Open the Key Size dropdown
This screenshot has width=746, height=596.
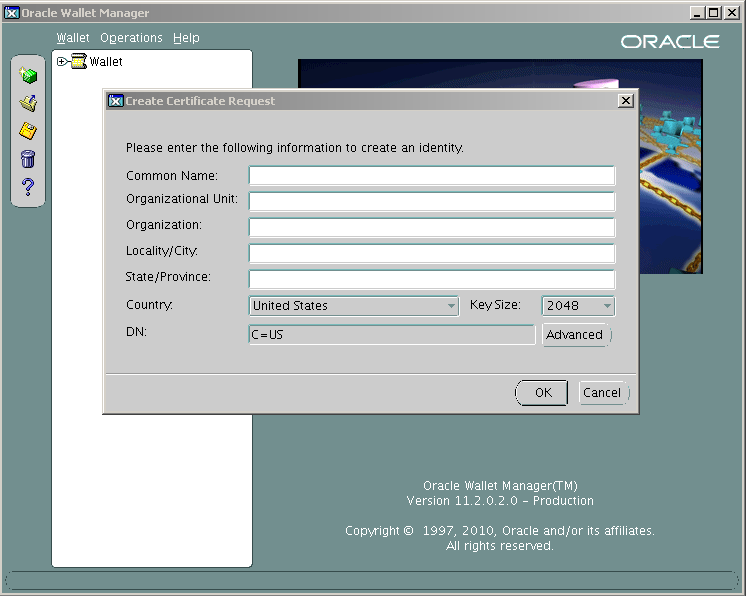point(578,306)
